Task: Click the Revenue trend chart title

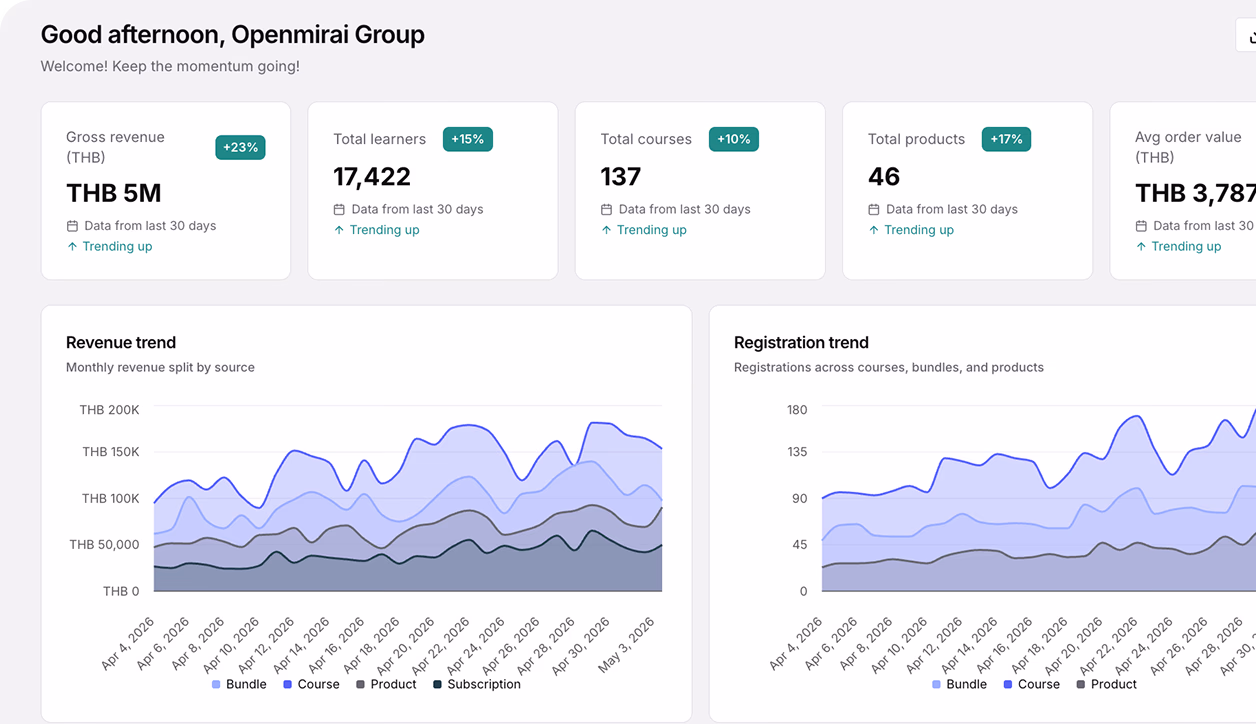Action: [121, 342]
